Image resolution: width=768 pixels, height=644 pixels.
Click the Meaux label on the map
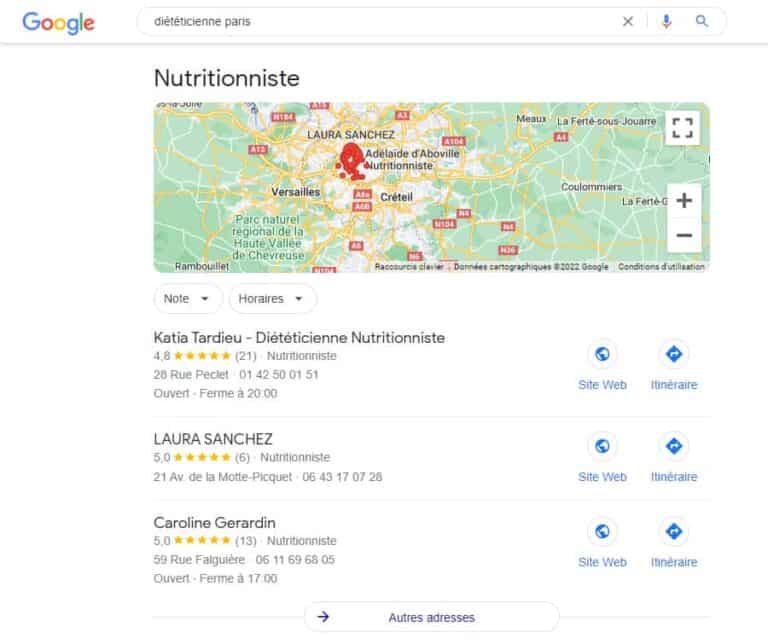(531, 119)
